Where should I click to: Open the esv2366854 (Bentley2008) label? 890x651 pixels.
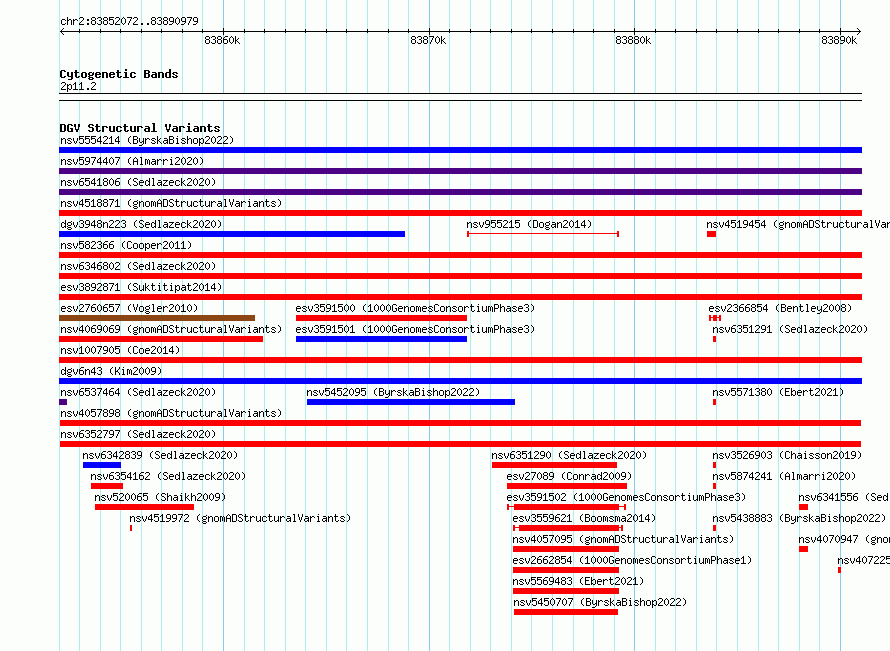[x=780, y=308]
